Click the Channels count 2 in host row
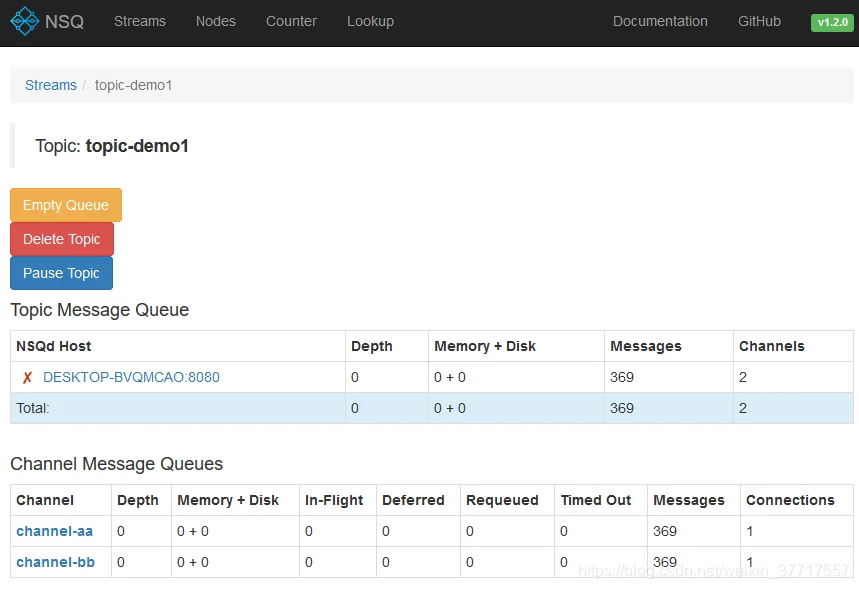The width and height of the screenshot is (859, 589). (743, 378)
